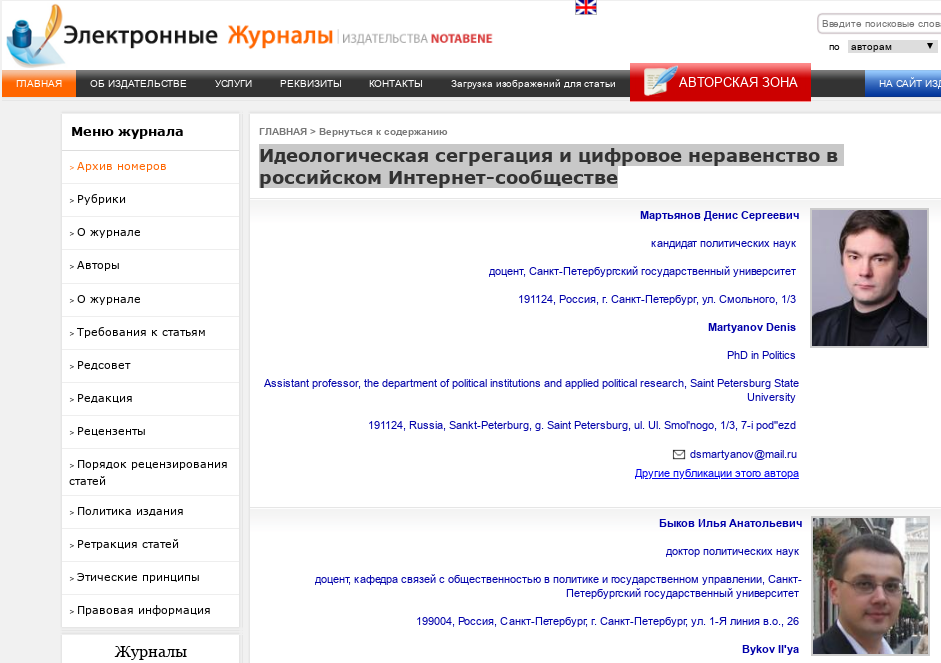Click 'Другие публикации этого автора' link
The image size is (941, 663).
(x=716, y=473)
